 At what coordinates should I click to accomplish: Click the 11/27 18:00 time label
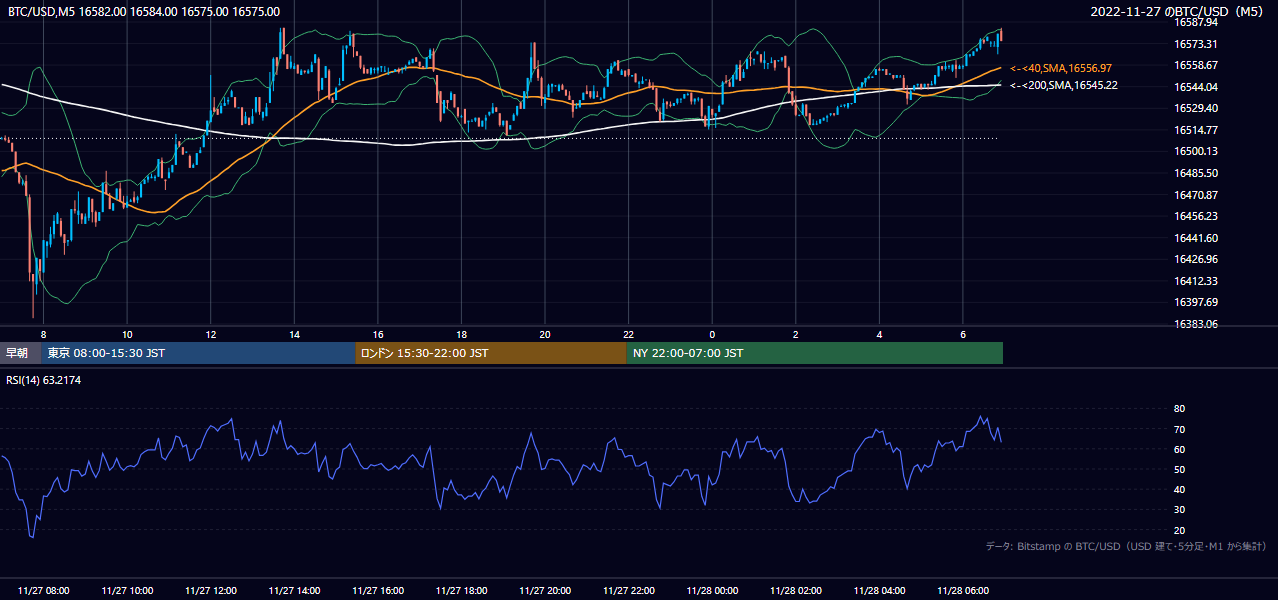point(461,591)
